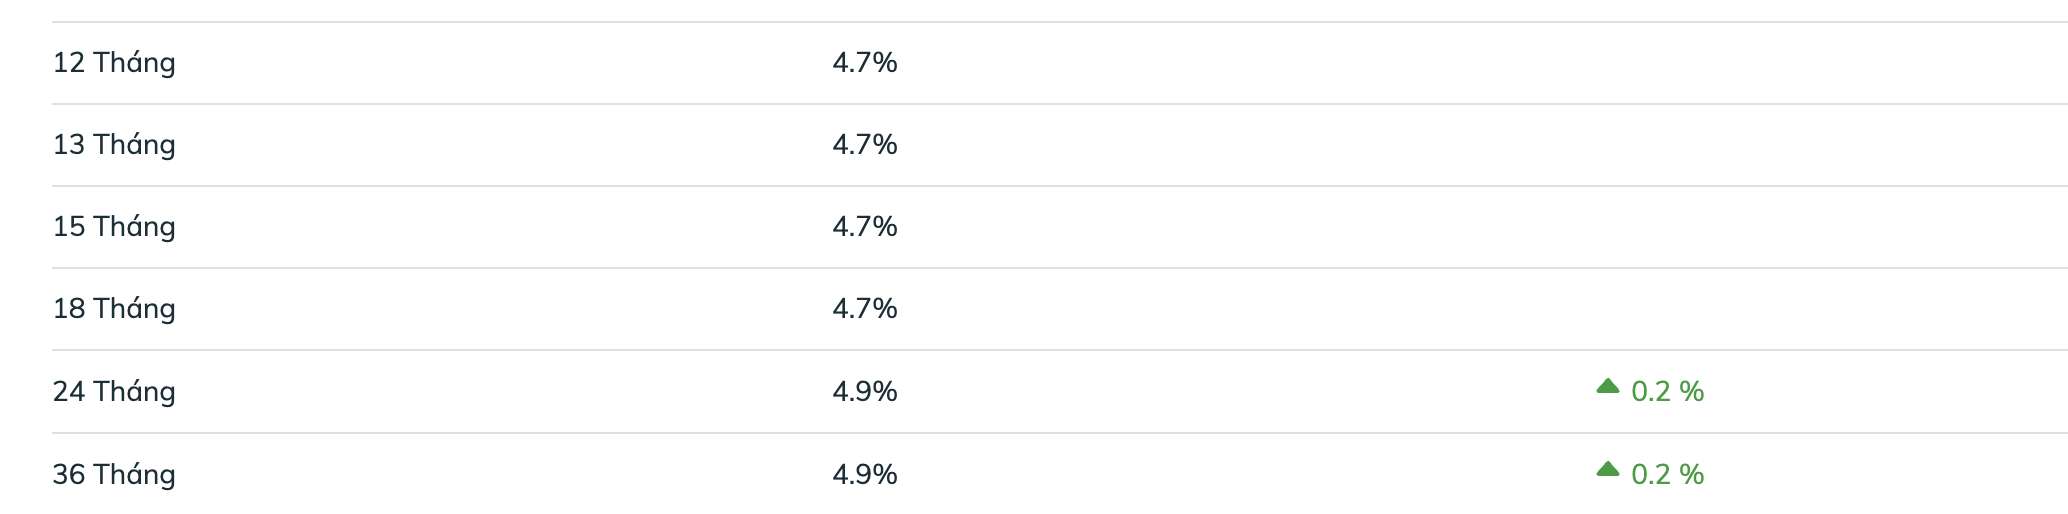
Task: Click the 0.2 % change in 36 Tháng row
Action: [x=1667, y=475]
